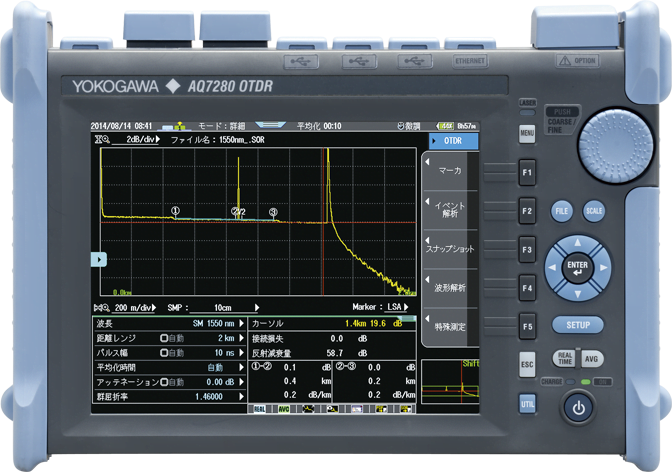Push the right arrow key

tap(603, 268)
